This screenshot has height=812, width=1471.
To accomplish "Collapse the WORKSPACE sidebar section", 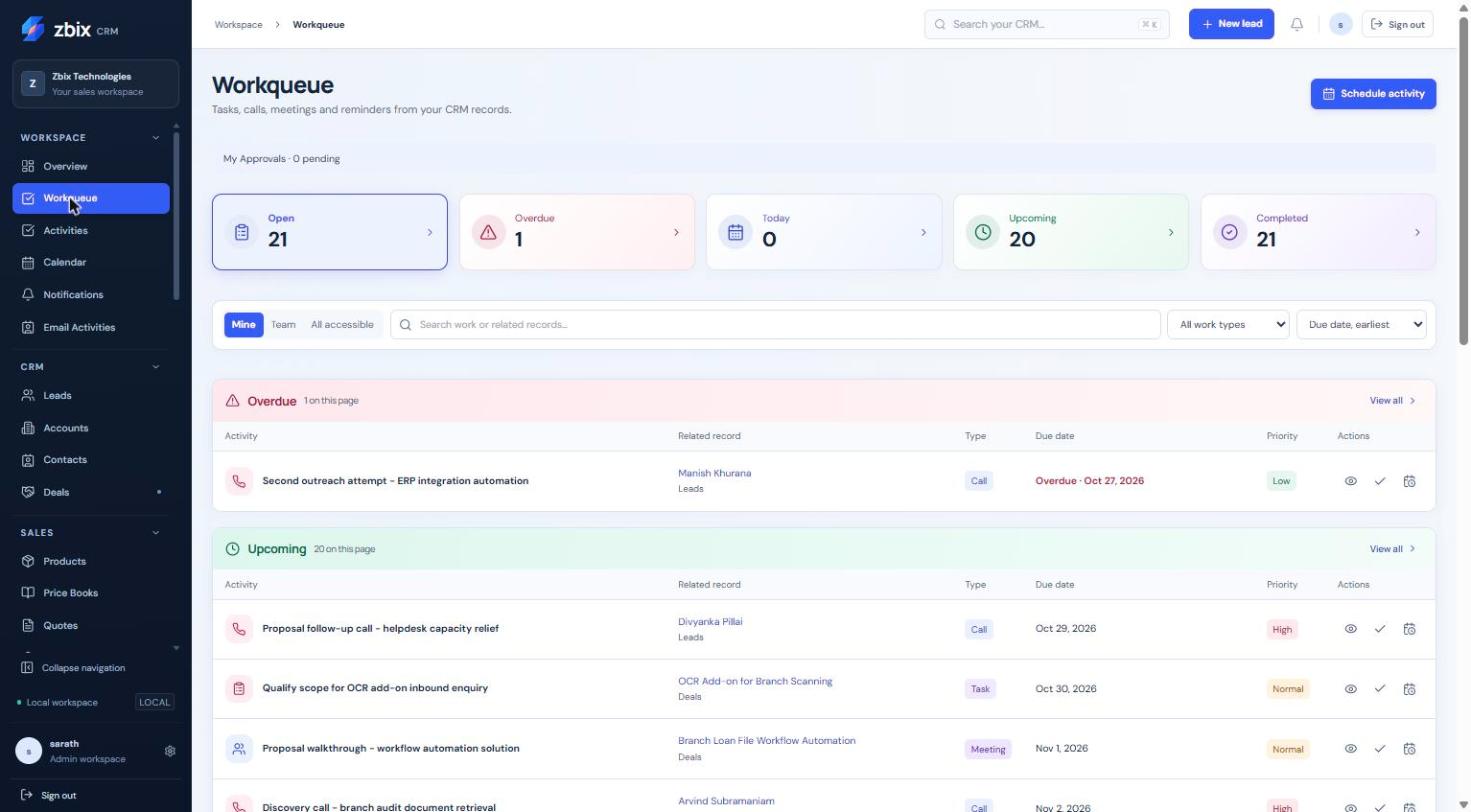I will point(155,137).
